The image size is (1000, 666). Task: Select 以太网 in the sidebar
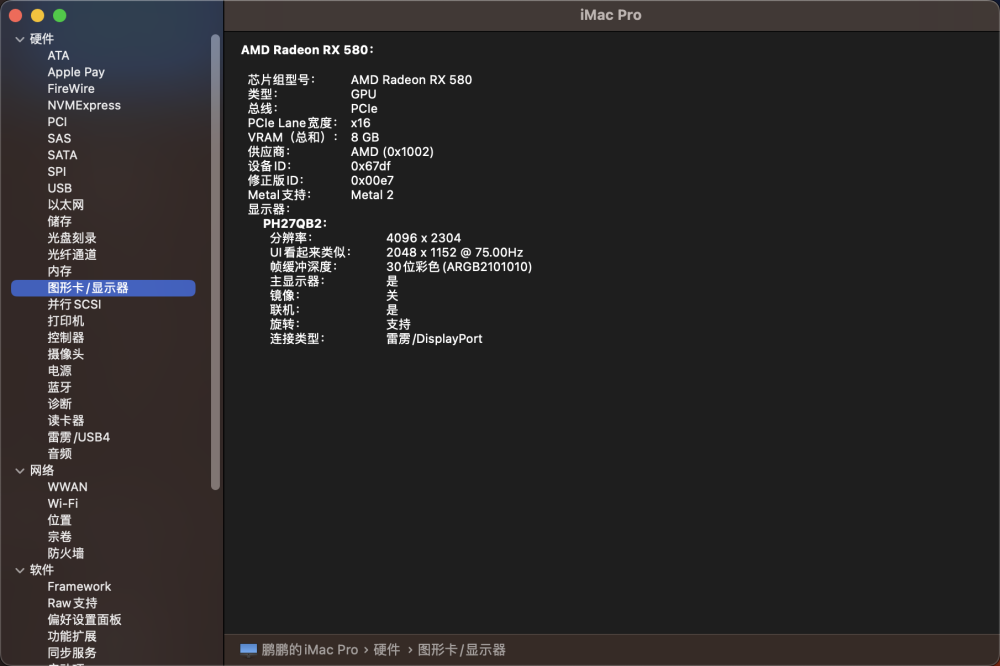coord(66,205)
